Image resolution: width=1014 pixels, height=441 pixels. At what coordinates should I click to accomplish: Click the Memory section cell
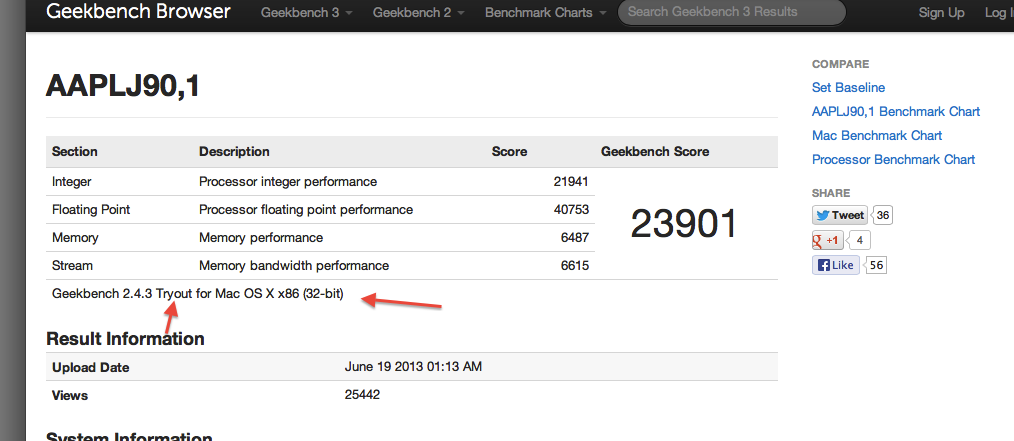[x=75, y=237]
